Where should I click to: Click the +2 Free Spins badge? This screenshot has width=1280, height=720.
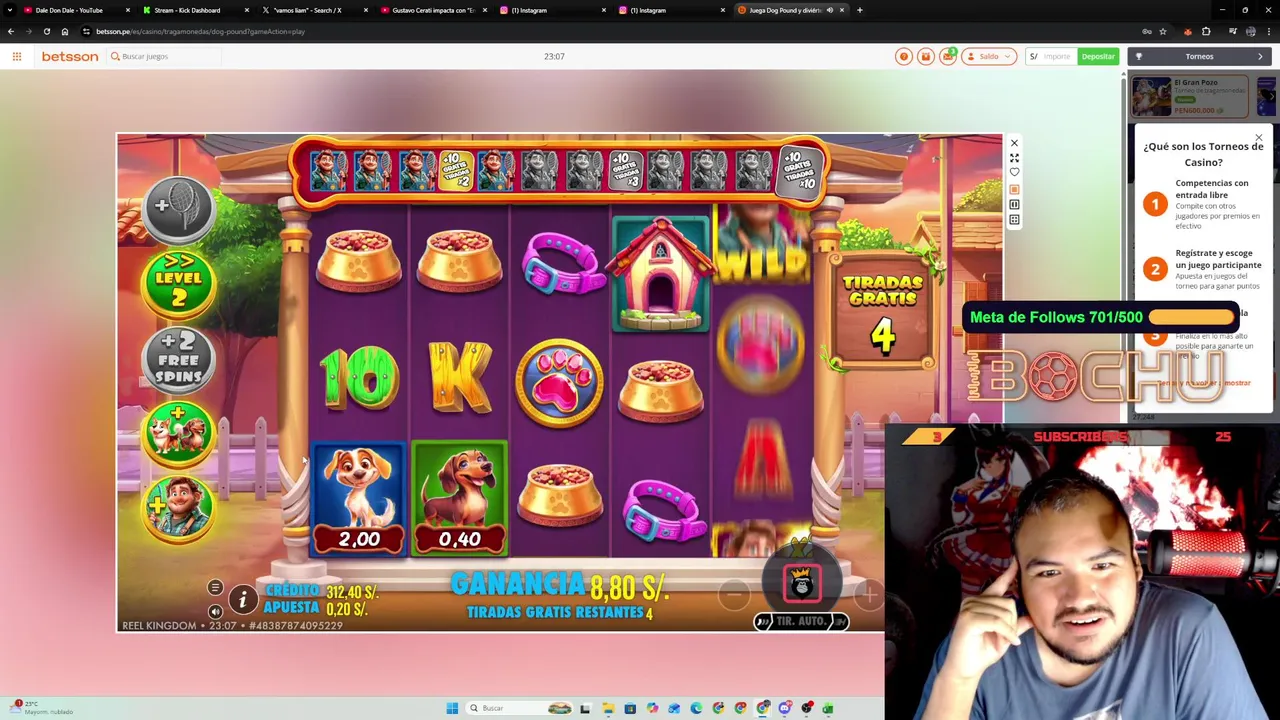[178, 359]
